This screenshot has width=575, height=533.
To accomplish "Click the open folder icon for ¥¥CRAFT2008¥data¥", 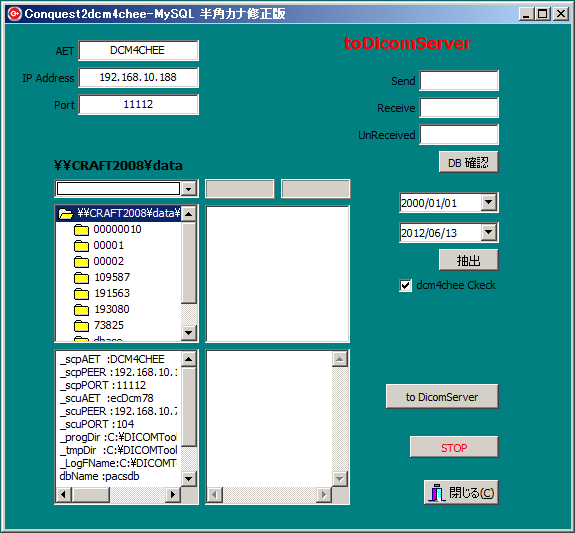I will [x=66, y=213].
